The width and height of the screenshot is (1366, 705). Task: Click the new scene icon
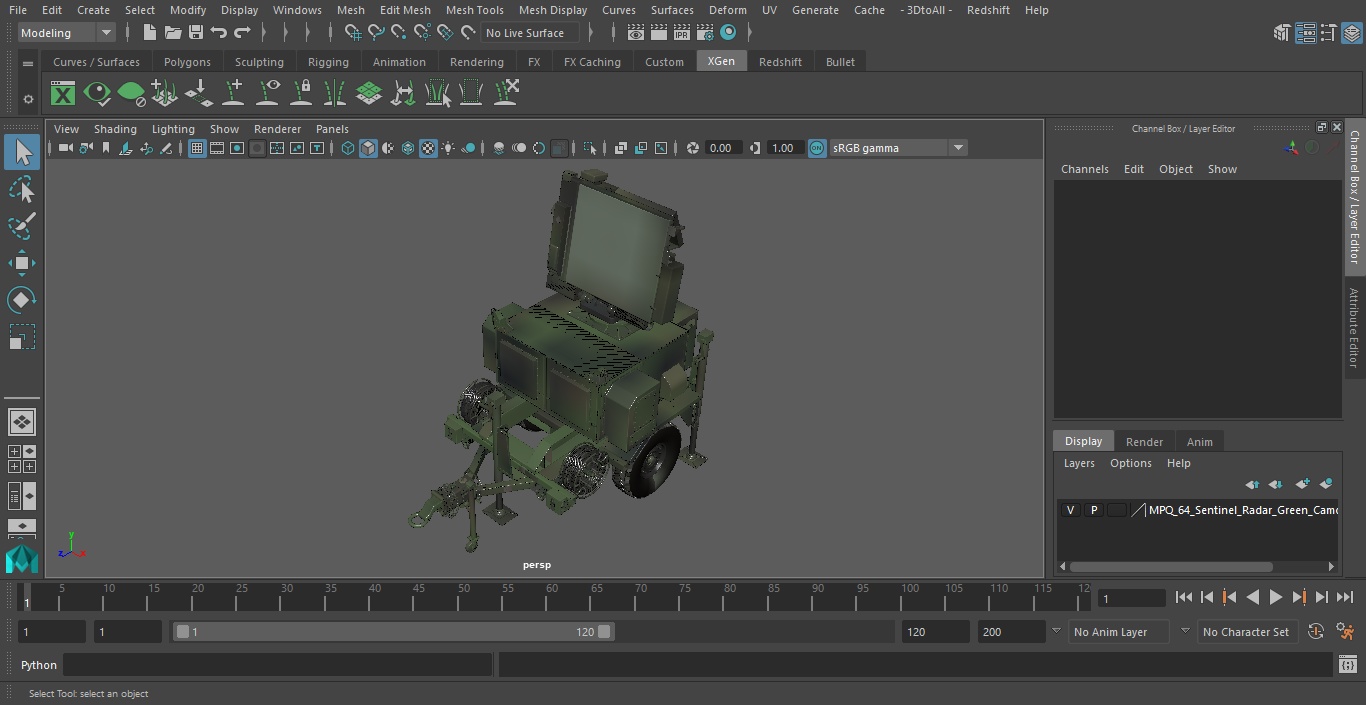click(x=149, y=33)
